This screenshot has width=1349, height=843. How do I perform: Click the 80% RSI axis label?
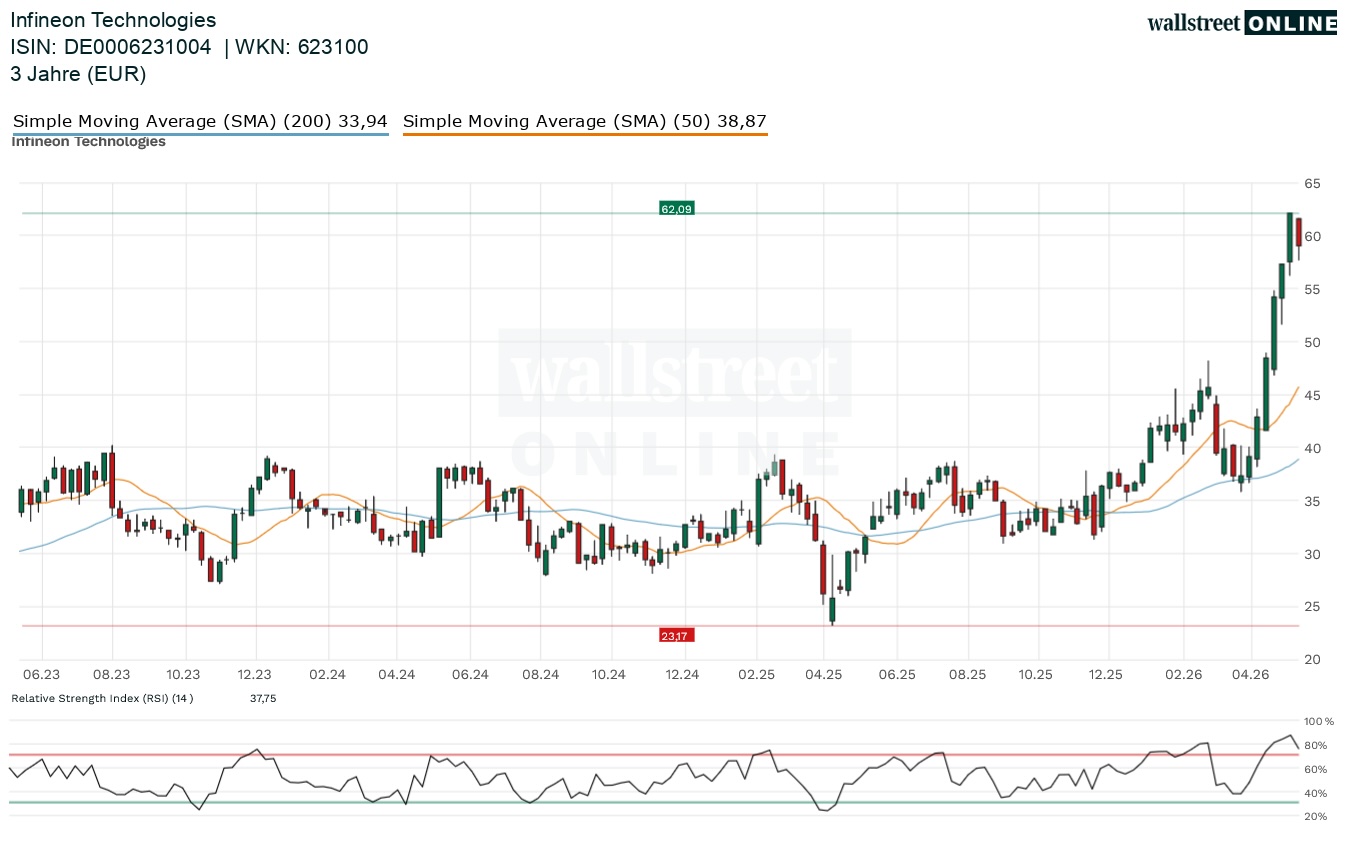click(1316, 745)
